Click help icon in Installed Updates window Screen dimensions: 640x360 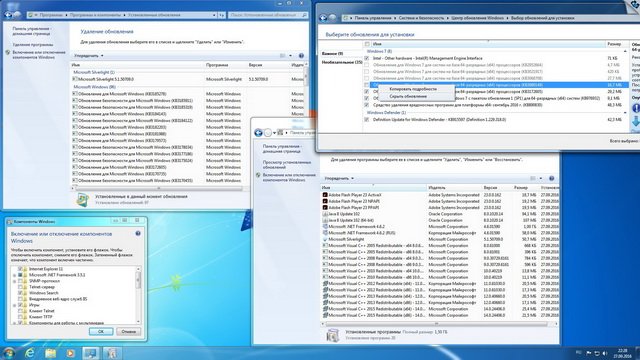pos(301,56)
